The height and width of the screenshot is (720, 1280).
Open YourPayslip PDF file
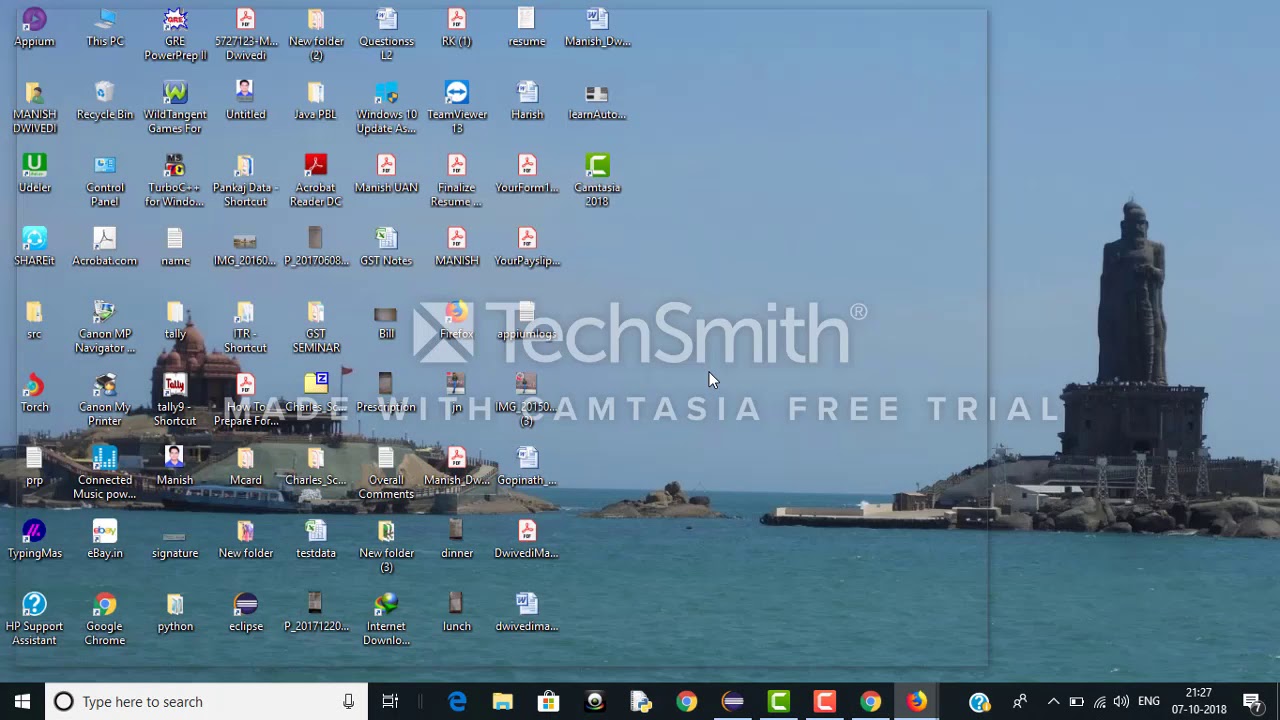coord(527,247)
